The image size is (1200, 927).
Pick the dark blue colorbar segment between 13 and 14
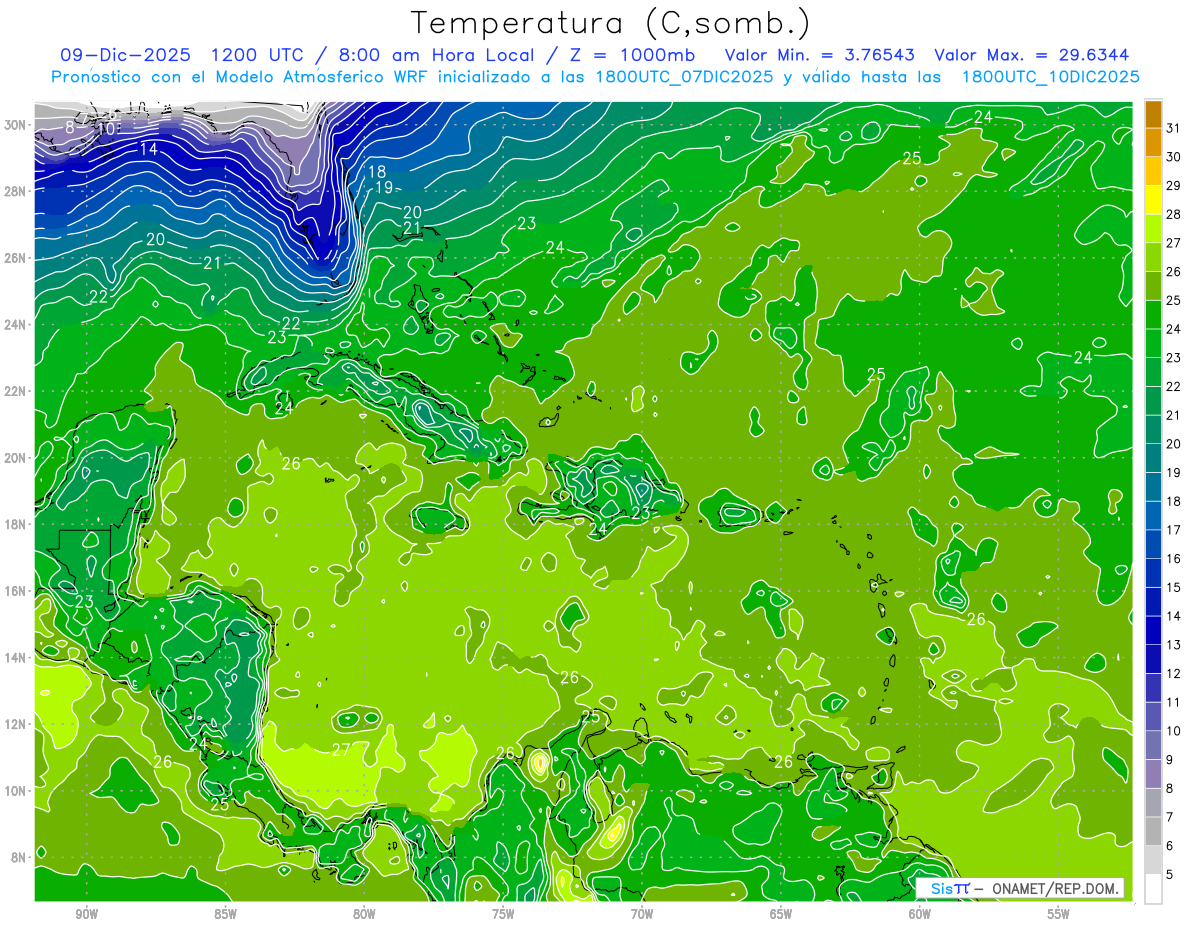coord(1153,631)
